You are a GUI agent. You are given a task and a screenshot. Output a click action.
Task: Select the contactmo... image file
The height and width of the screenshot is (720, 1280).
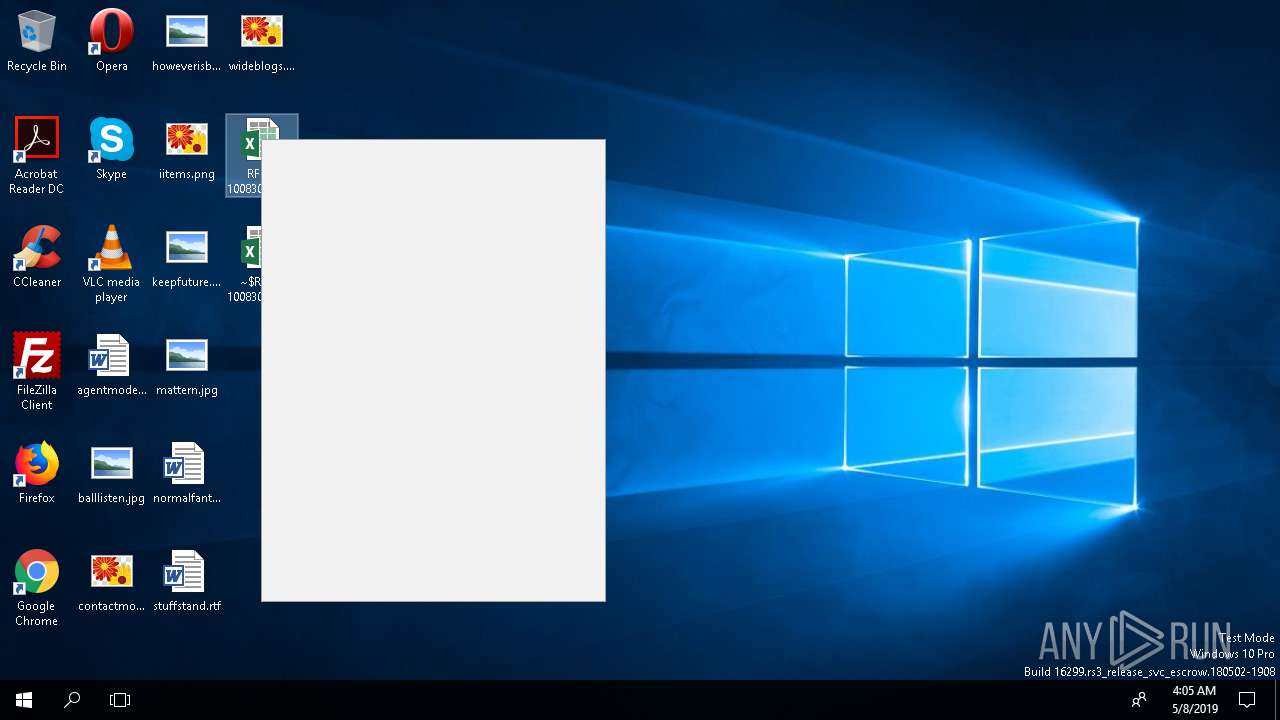pos(111,581)
